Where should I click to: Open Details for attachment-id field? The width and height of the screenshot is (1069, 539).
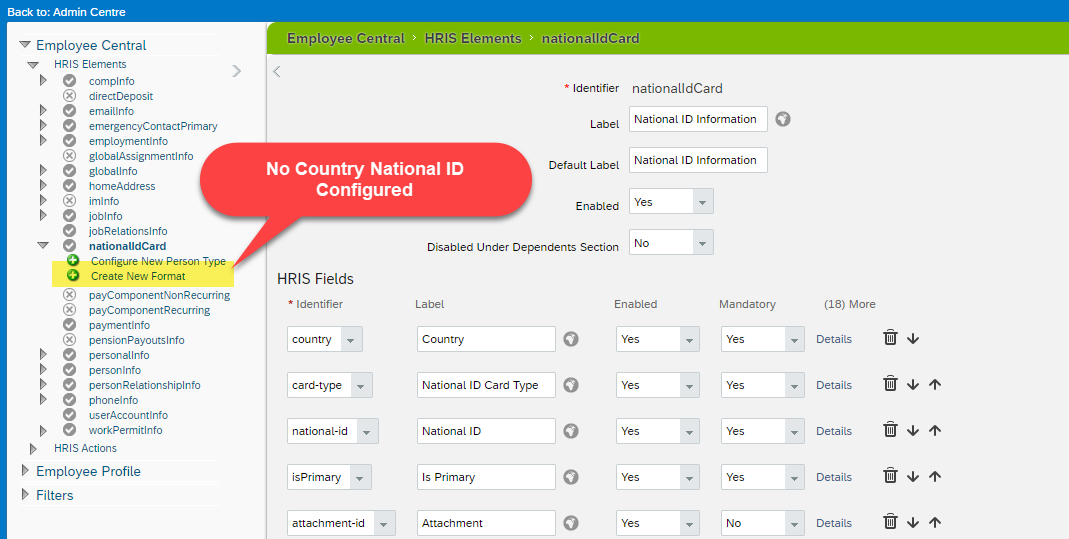tap(834, 523)
